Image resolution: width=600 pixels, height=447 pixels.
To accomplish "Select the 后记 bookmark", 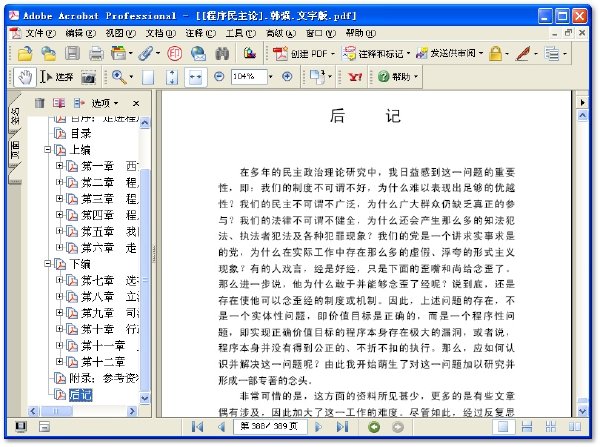I will point(80,395).
